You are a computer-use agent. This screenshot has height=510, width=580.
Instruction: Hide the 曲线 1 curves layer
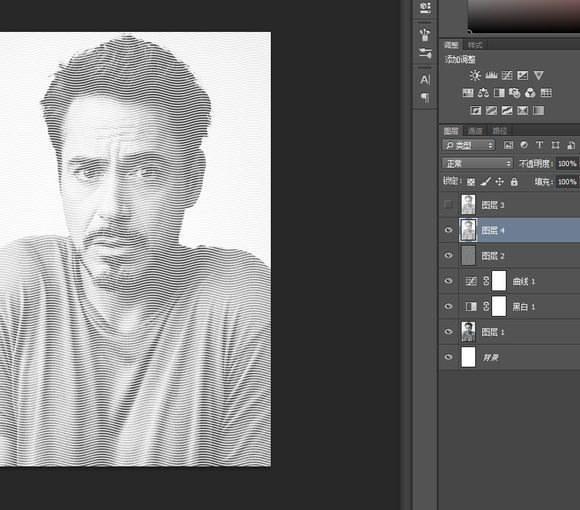tap(448, 281)
